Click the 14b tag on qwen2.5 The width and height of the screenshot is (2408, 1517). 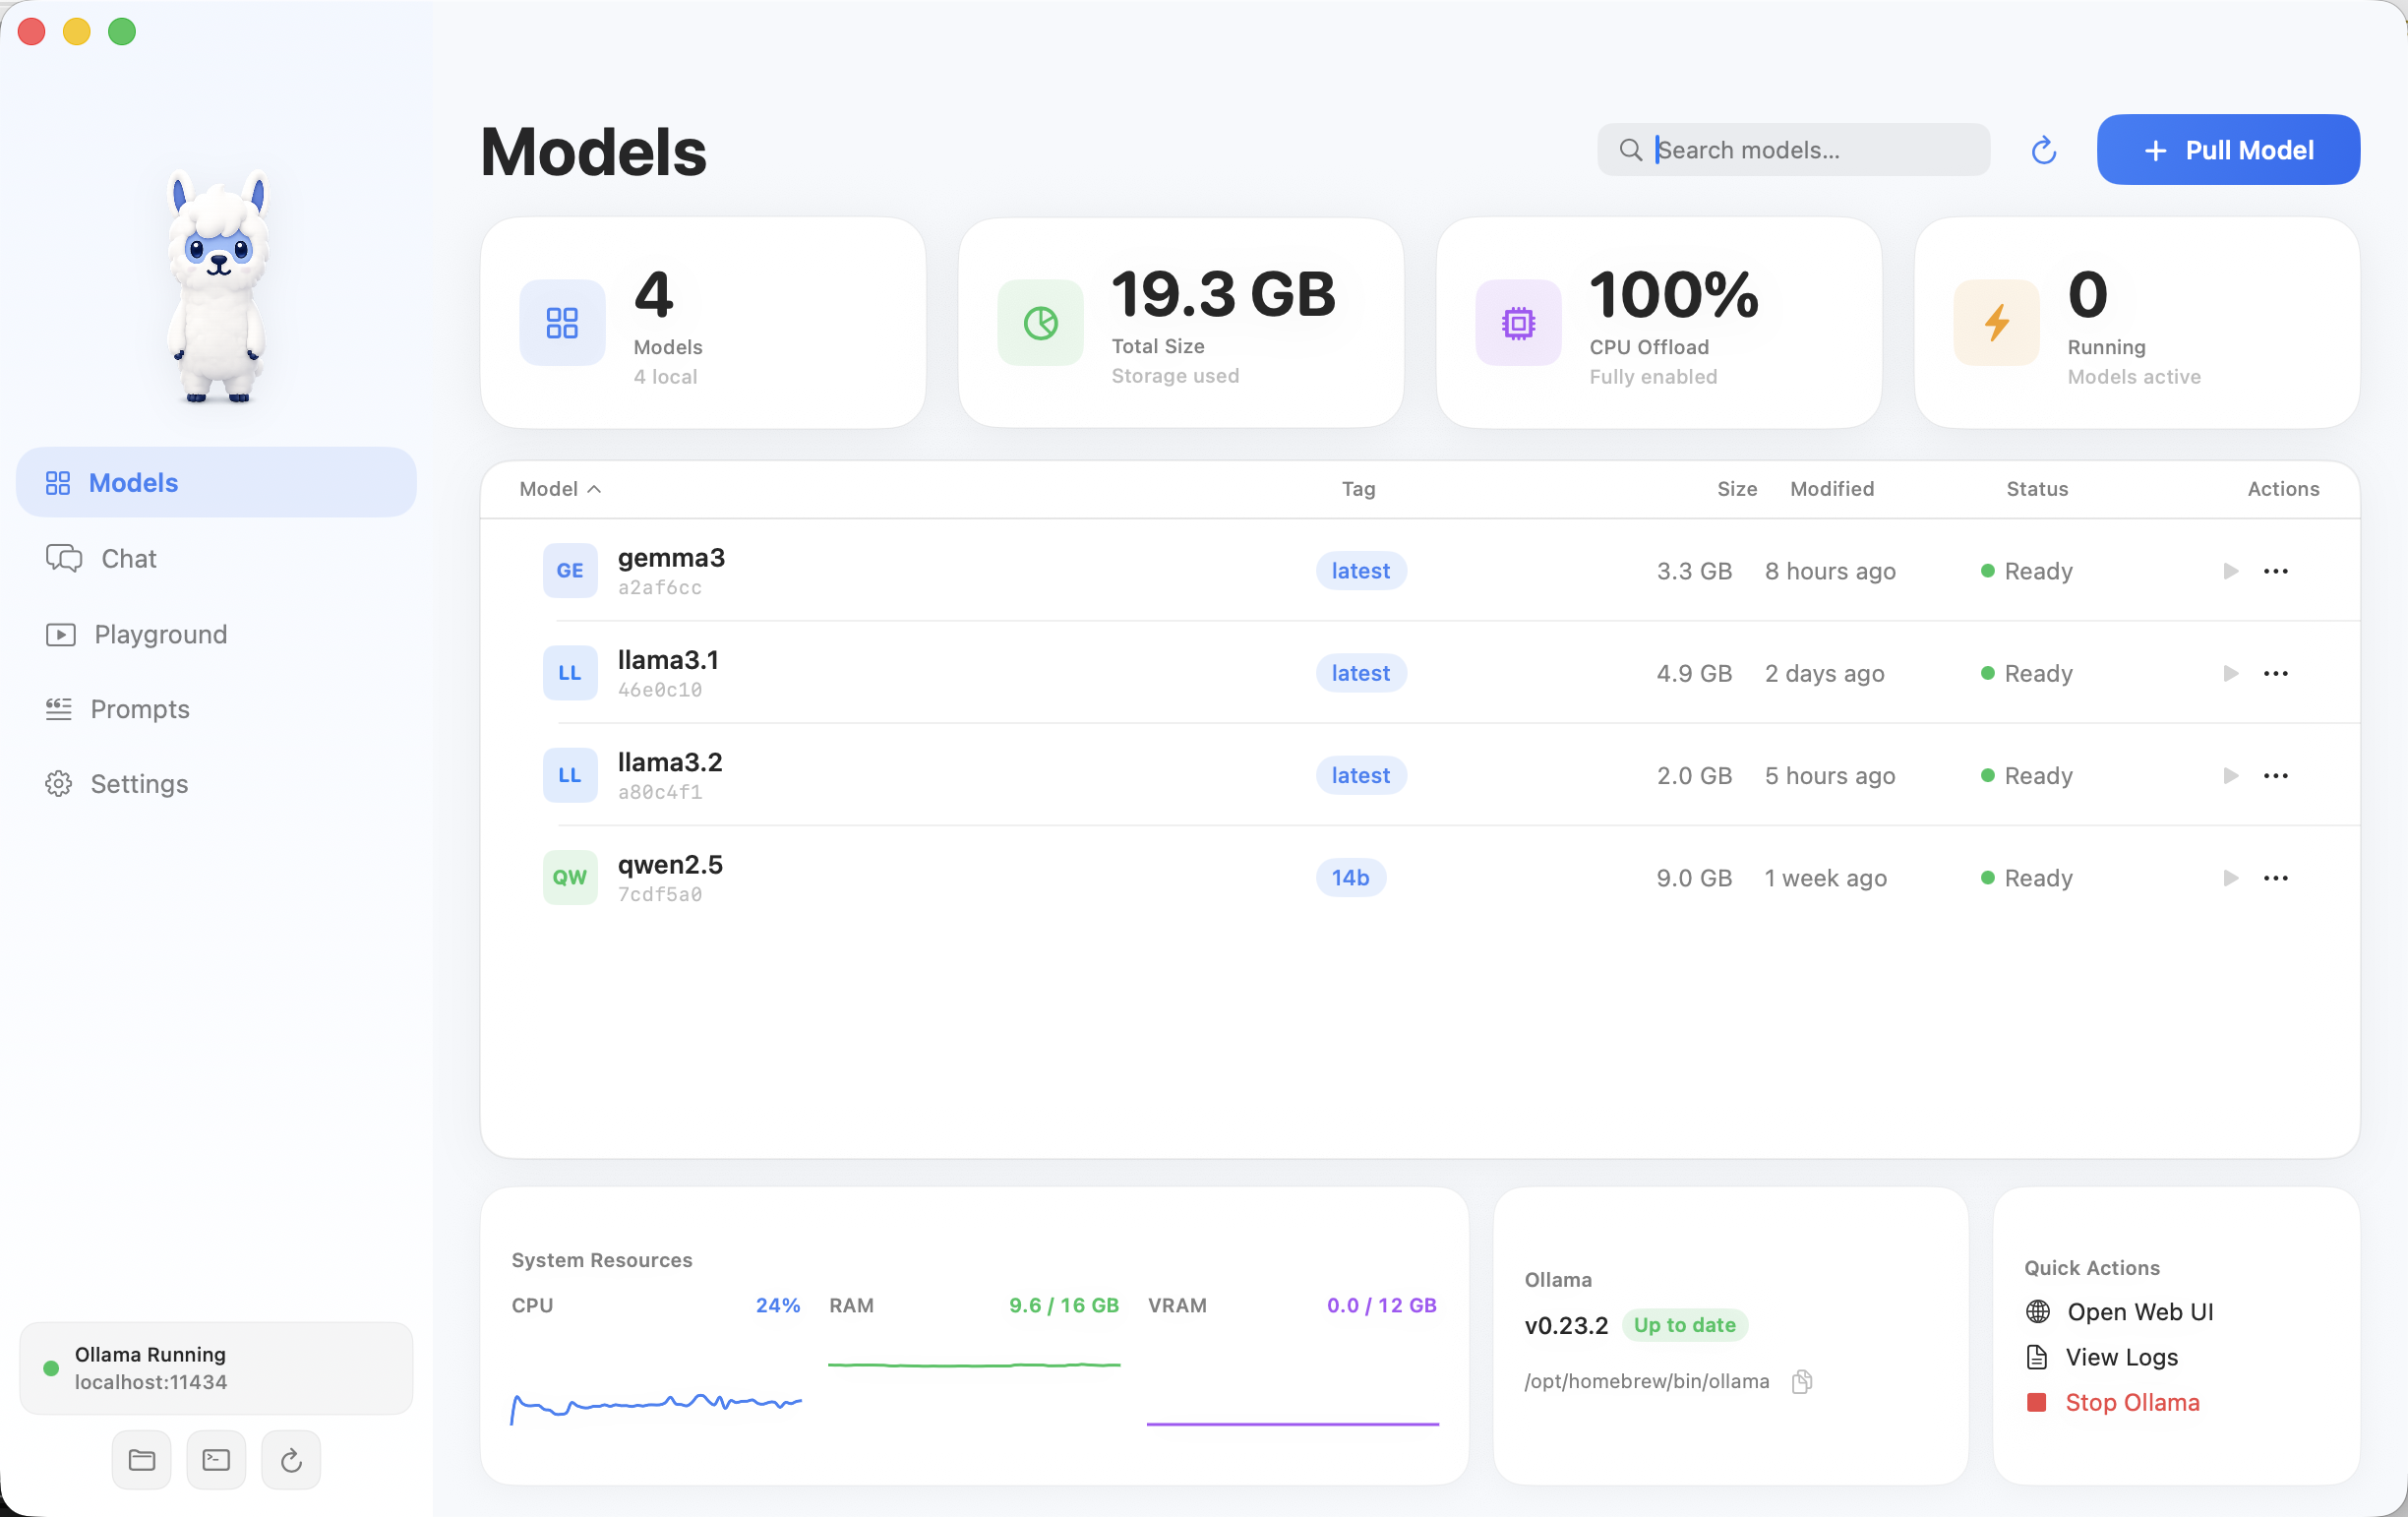tap(1350, 878)
